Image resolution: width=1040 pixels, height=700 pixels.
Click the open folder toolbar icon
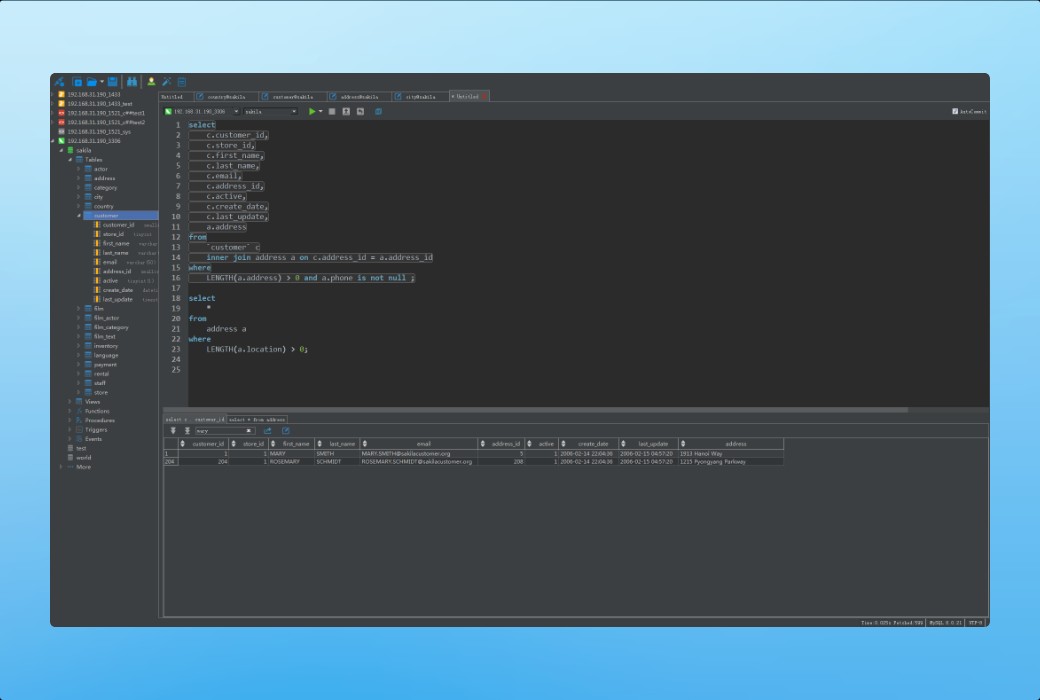[x=91, y=82]
